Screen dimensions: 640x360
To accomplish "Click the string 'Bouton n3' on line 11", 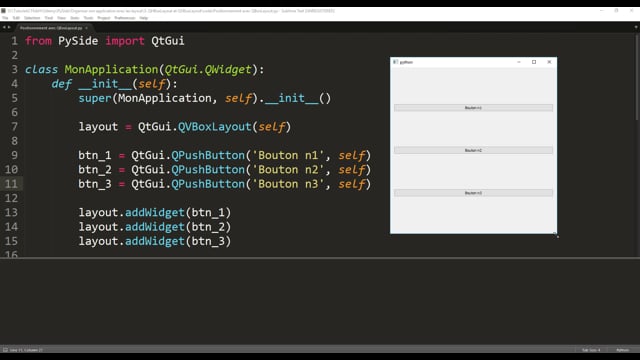I will [288, 184].
